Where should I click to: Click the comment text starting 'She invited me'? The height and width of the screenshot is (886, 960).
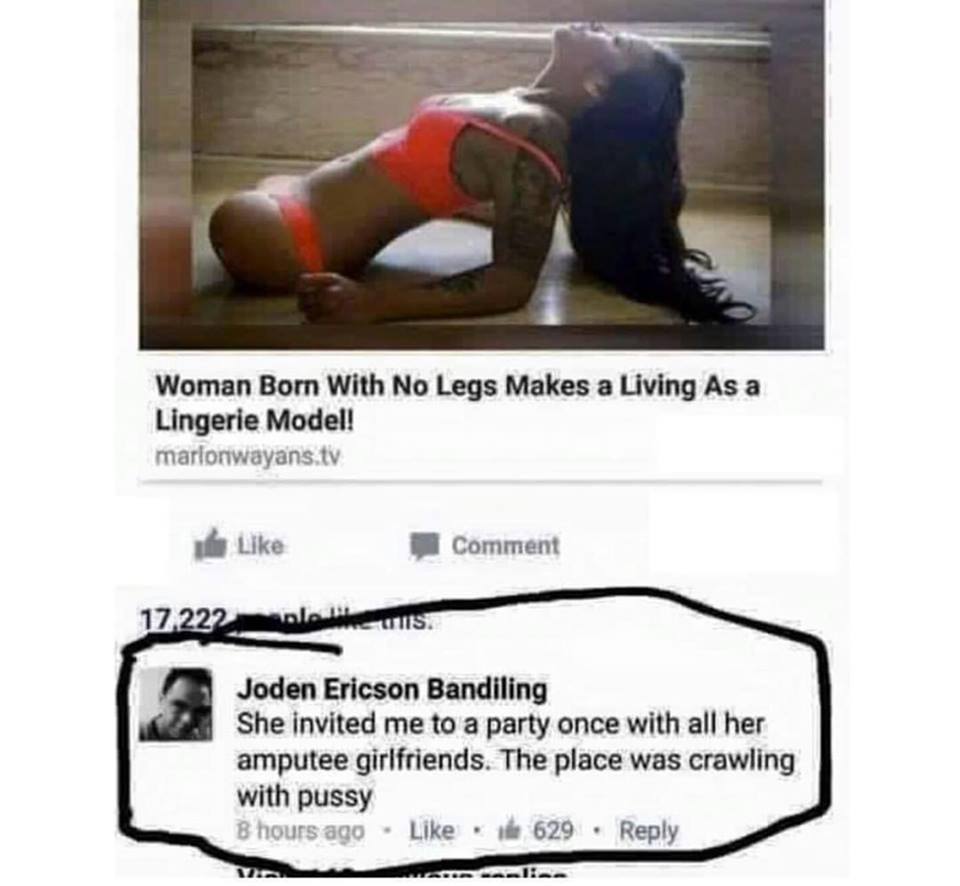515,760
